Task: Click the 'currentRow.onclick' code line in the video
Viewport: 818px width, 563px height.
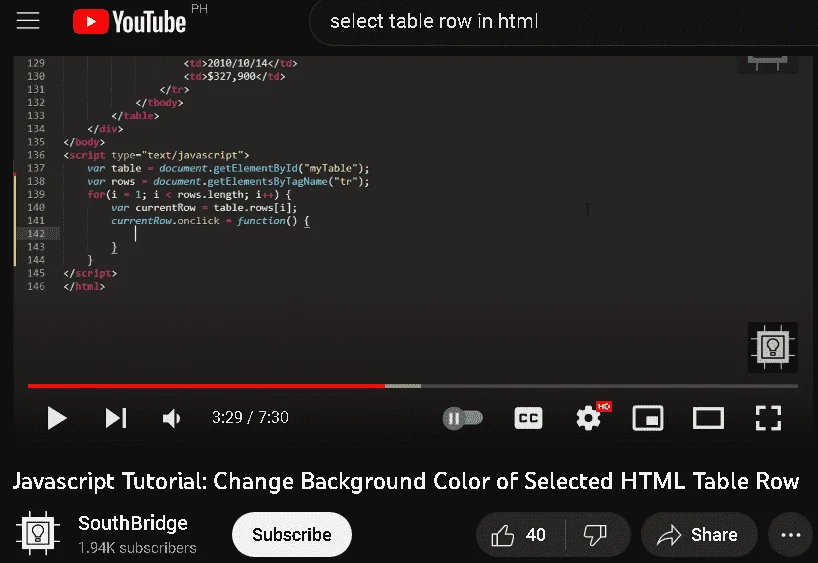Action: [x=210, y=220]
